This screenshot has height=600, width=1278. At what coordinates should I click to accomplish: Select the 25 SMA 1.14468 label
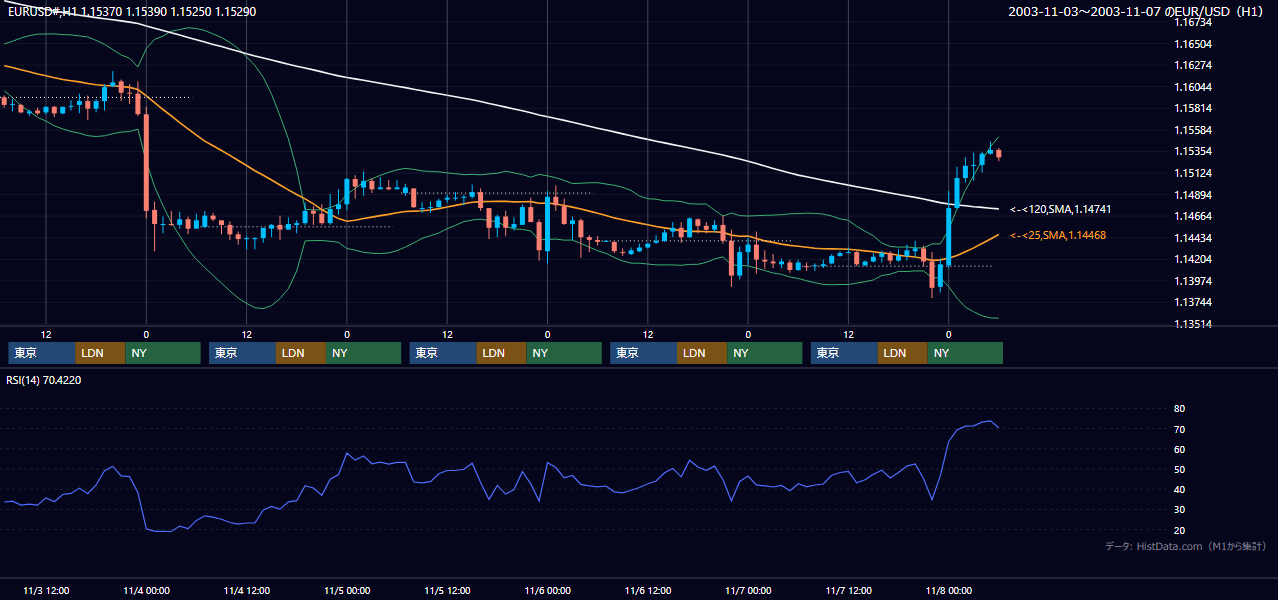point(1058,235)
